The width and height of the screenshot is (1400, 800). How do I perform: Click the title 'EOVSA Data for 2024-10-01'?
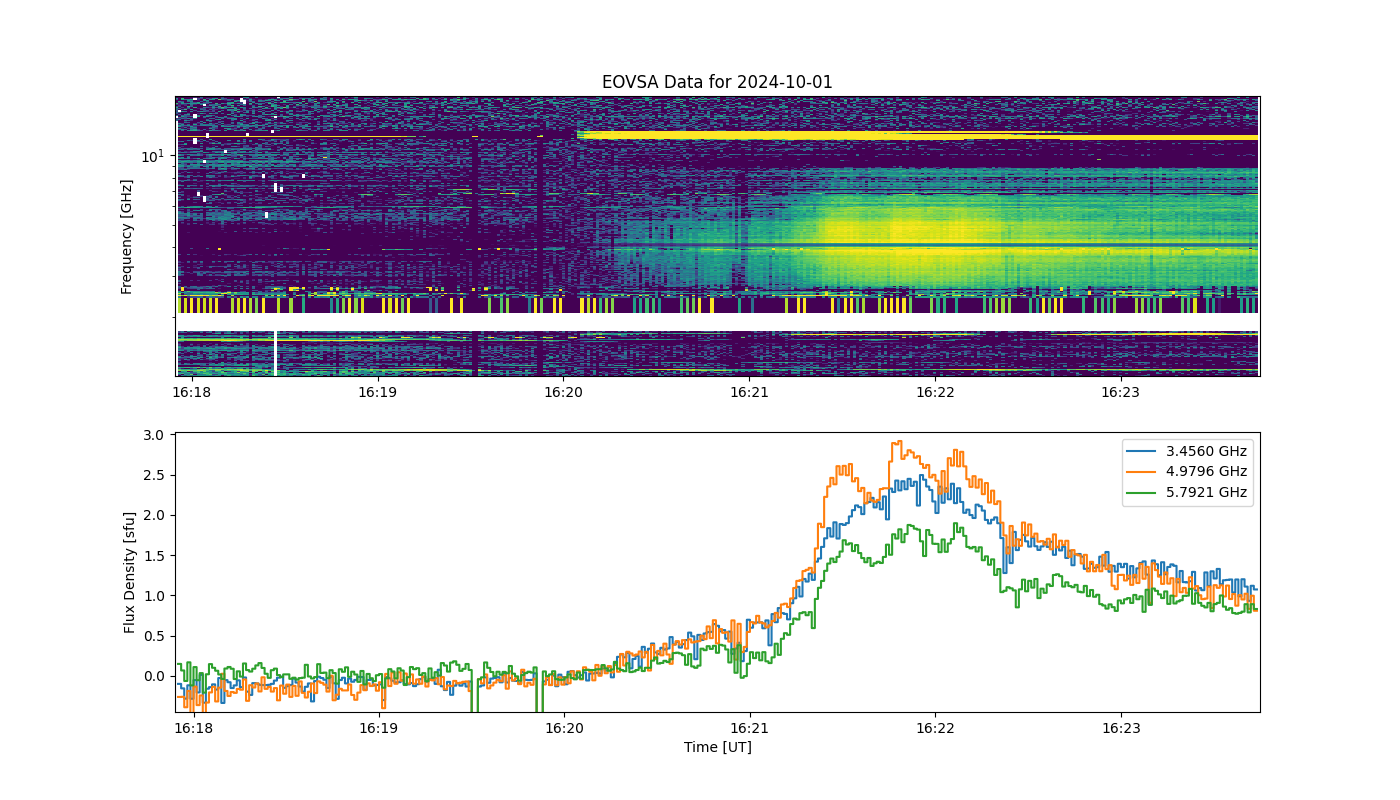717,82
